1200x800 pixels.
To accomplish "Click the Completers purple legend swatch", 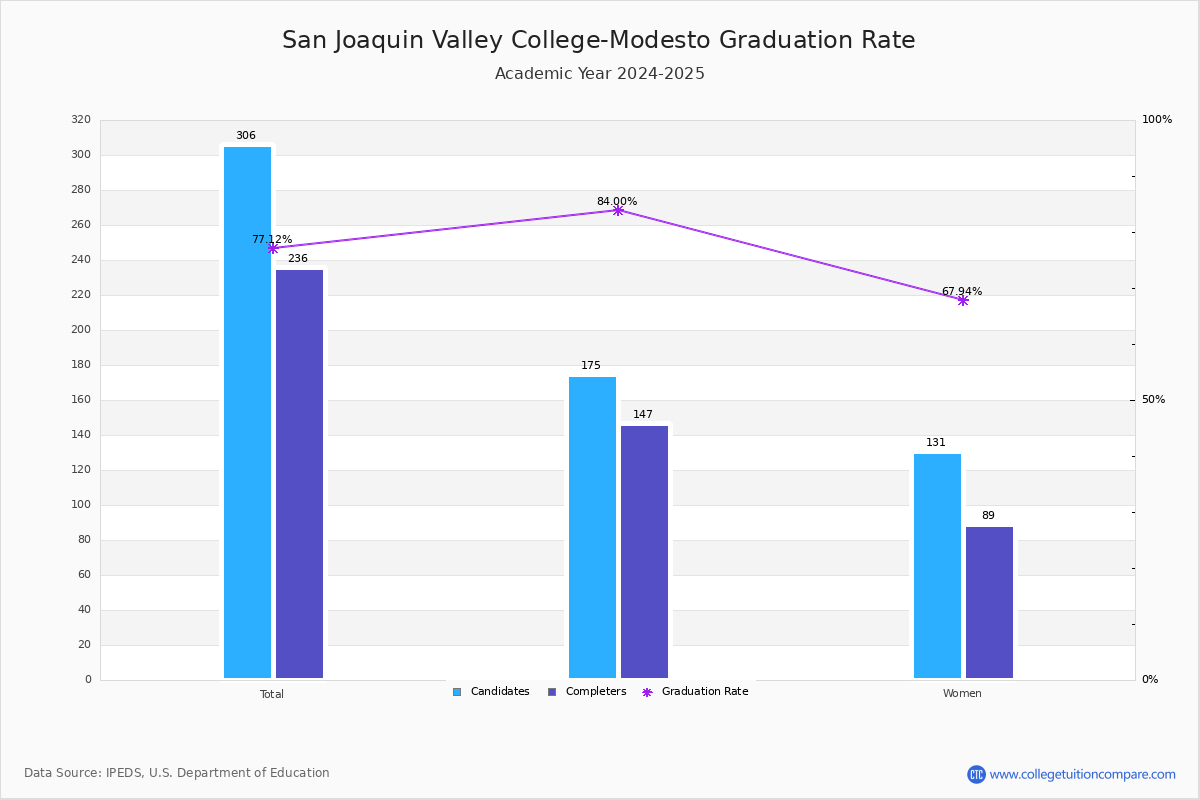I will (552, 692).
